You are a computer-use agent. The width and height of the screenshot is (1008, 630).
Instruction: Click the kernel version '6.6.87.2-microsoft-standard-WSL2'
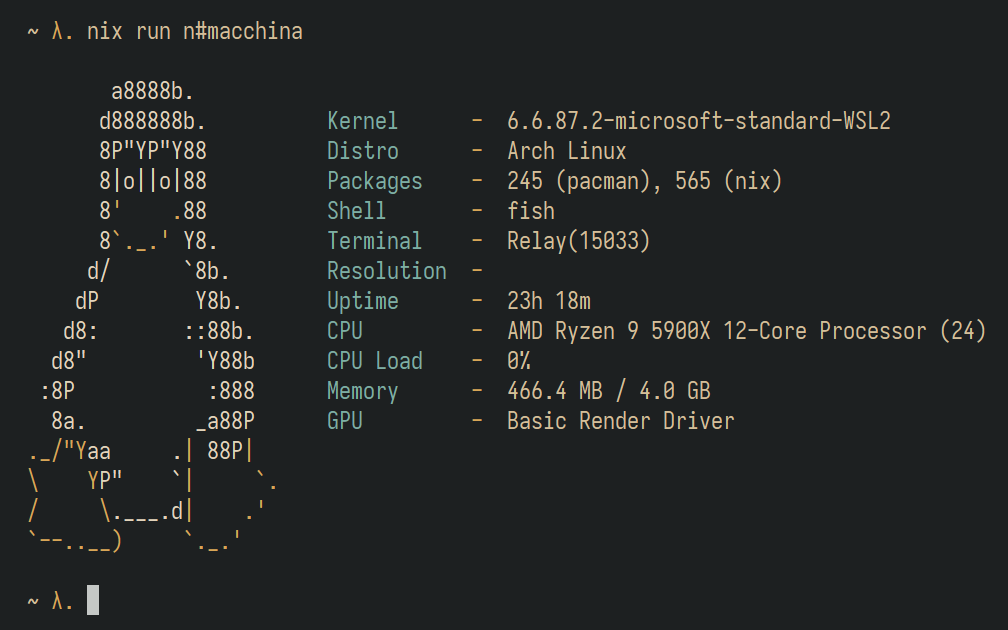point(698,121)
